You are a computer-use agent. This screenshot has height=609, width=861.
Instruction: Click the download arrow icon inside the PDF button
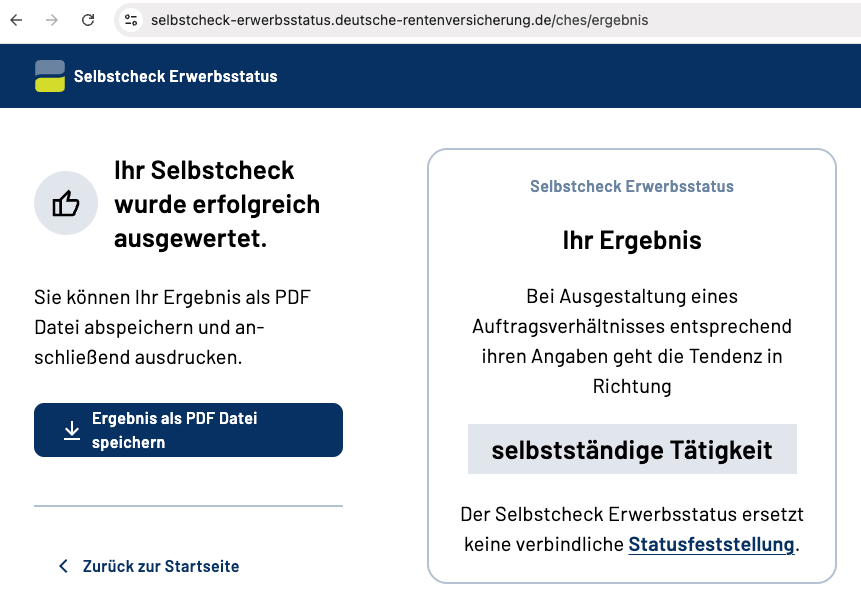(71, 429)
